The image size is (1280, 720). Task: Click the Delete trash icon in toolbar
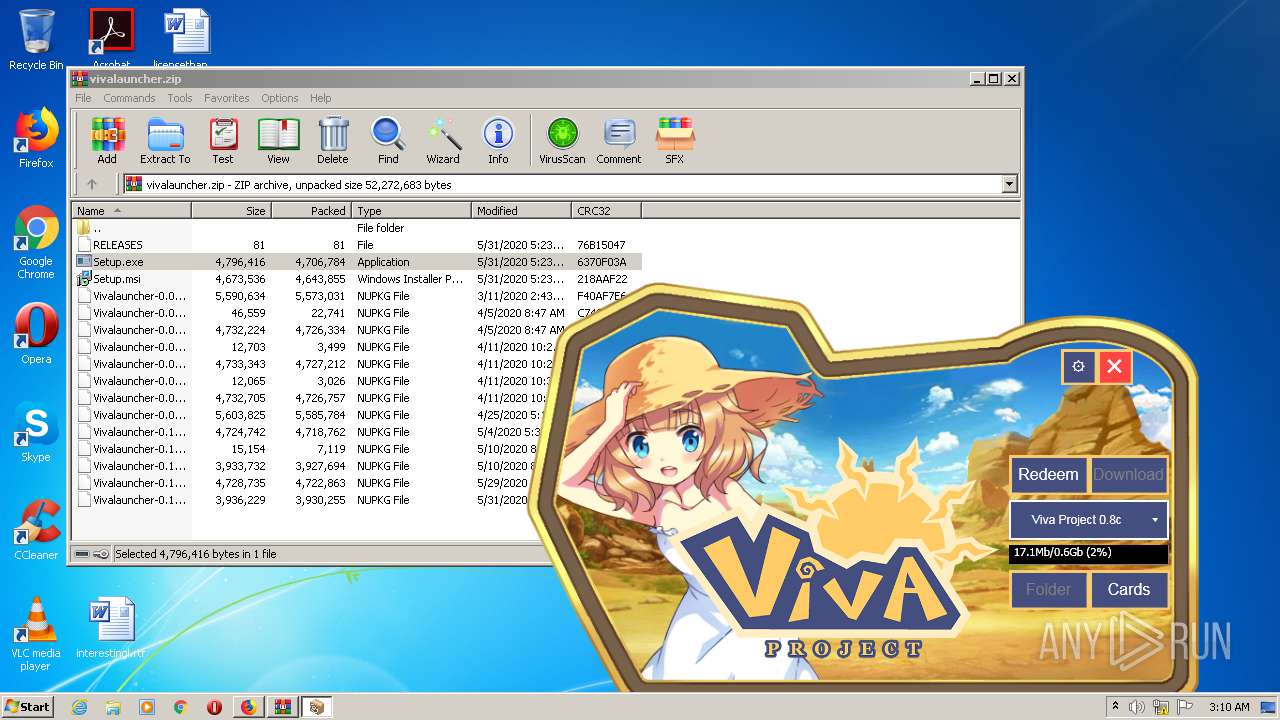coord(333,140)
